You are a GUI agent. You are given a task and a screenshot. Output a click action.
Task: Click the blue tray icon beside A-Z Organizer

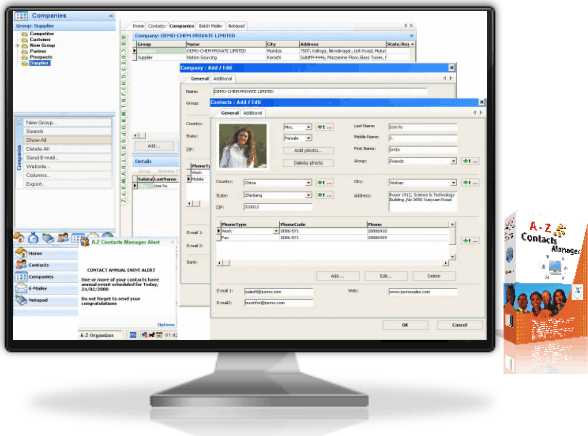[133, 335]
